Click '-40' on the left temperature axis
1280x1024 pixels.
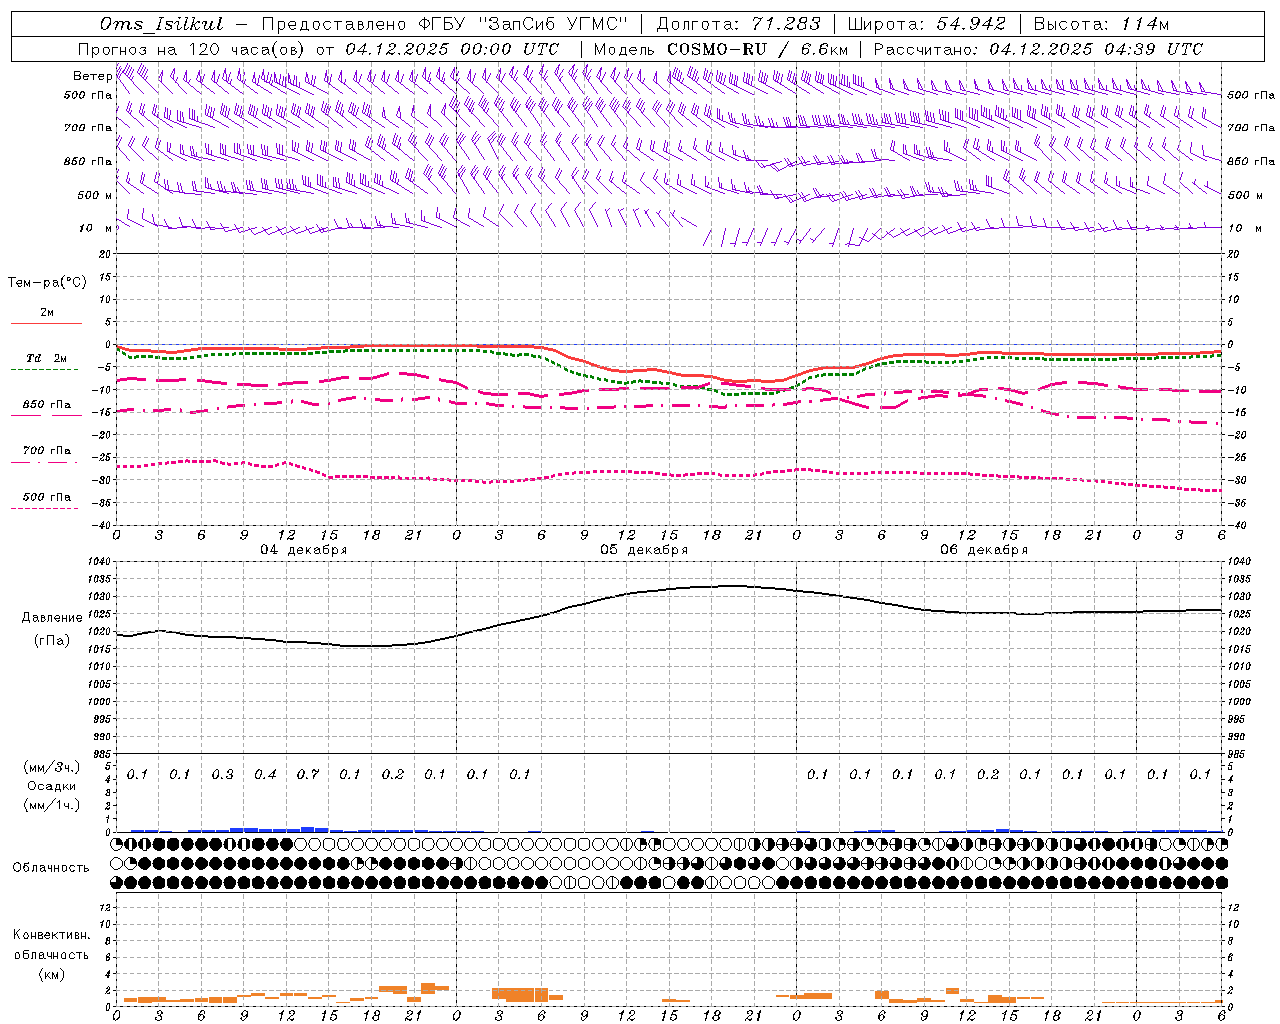(x=101, y=525)
